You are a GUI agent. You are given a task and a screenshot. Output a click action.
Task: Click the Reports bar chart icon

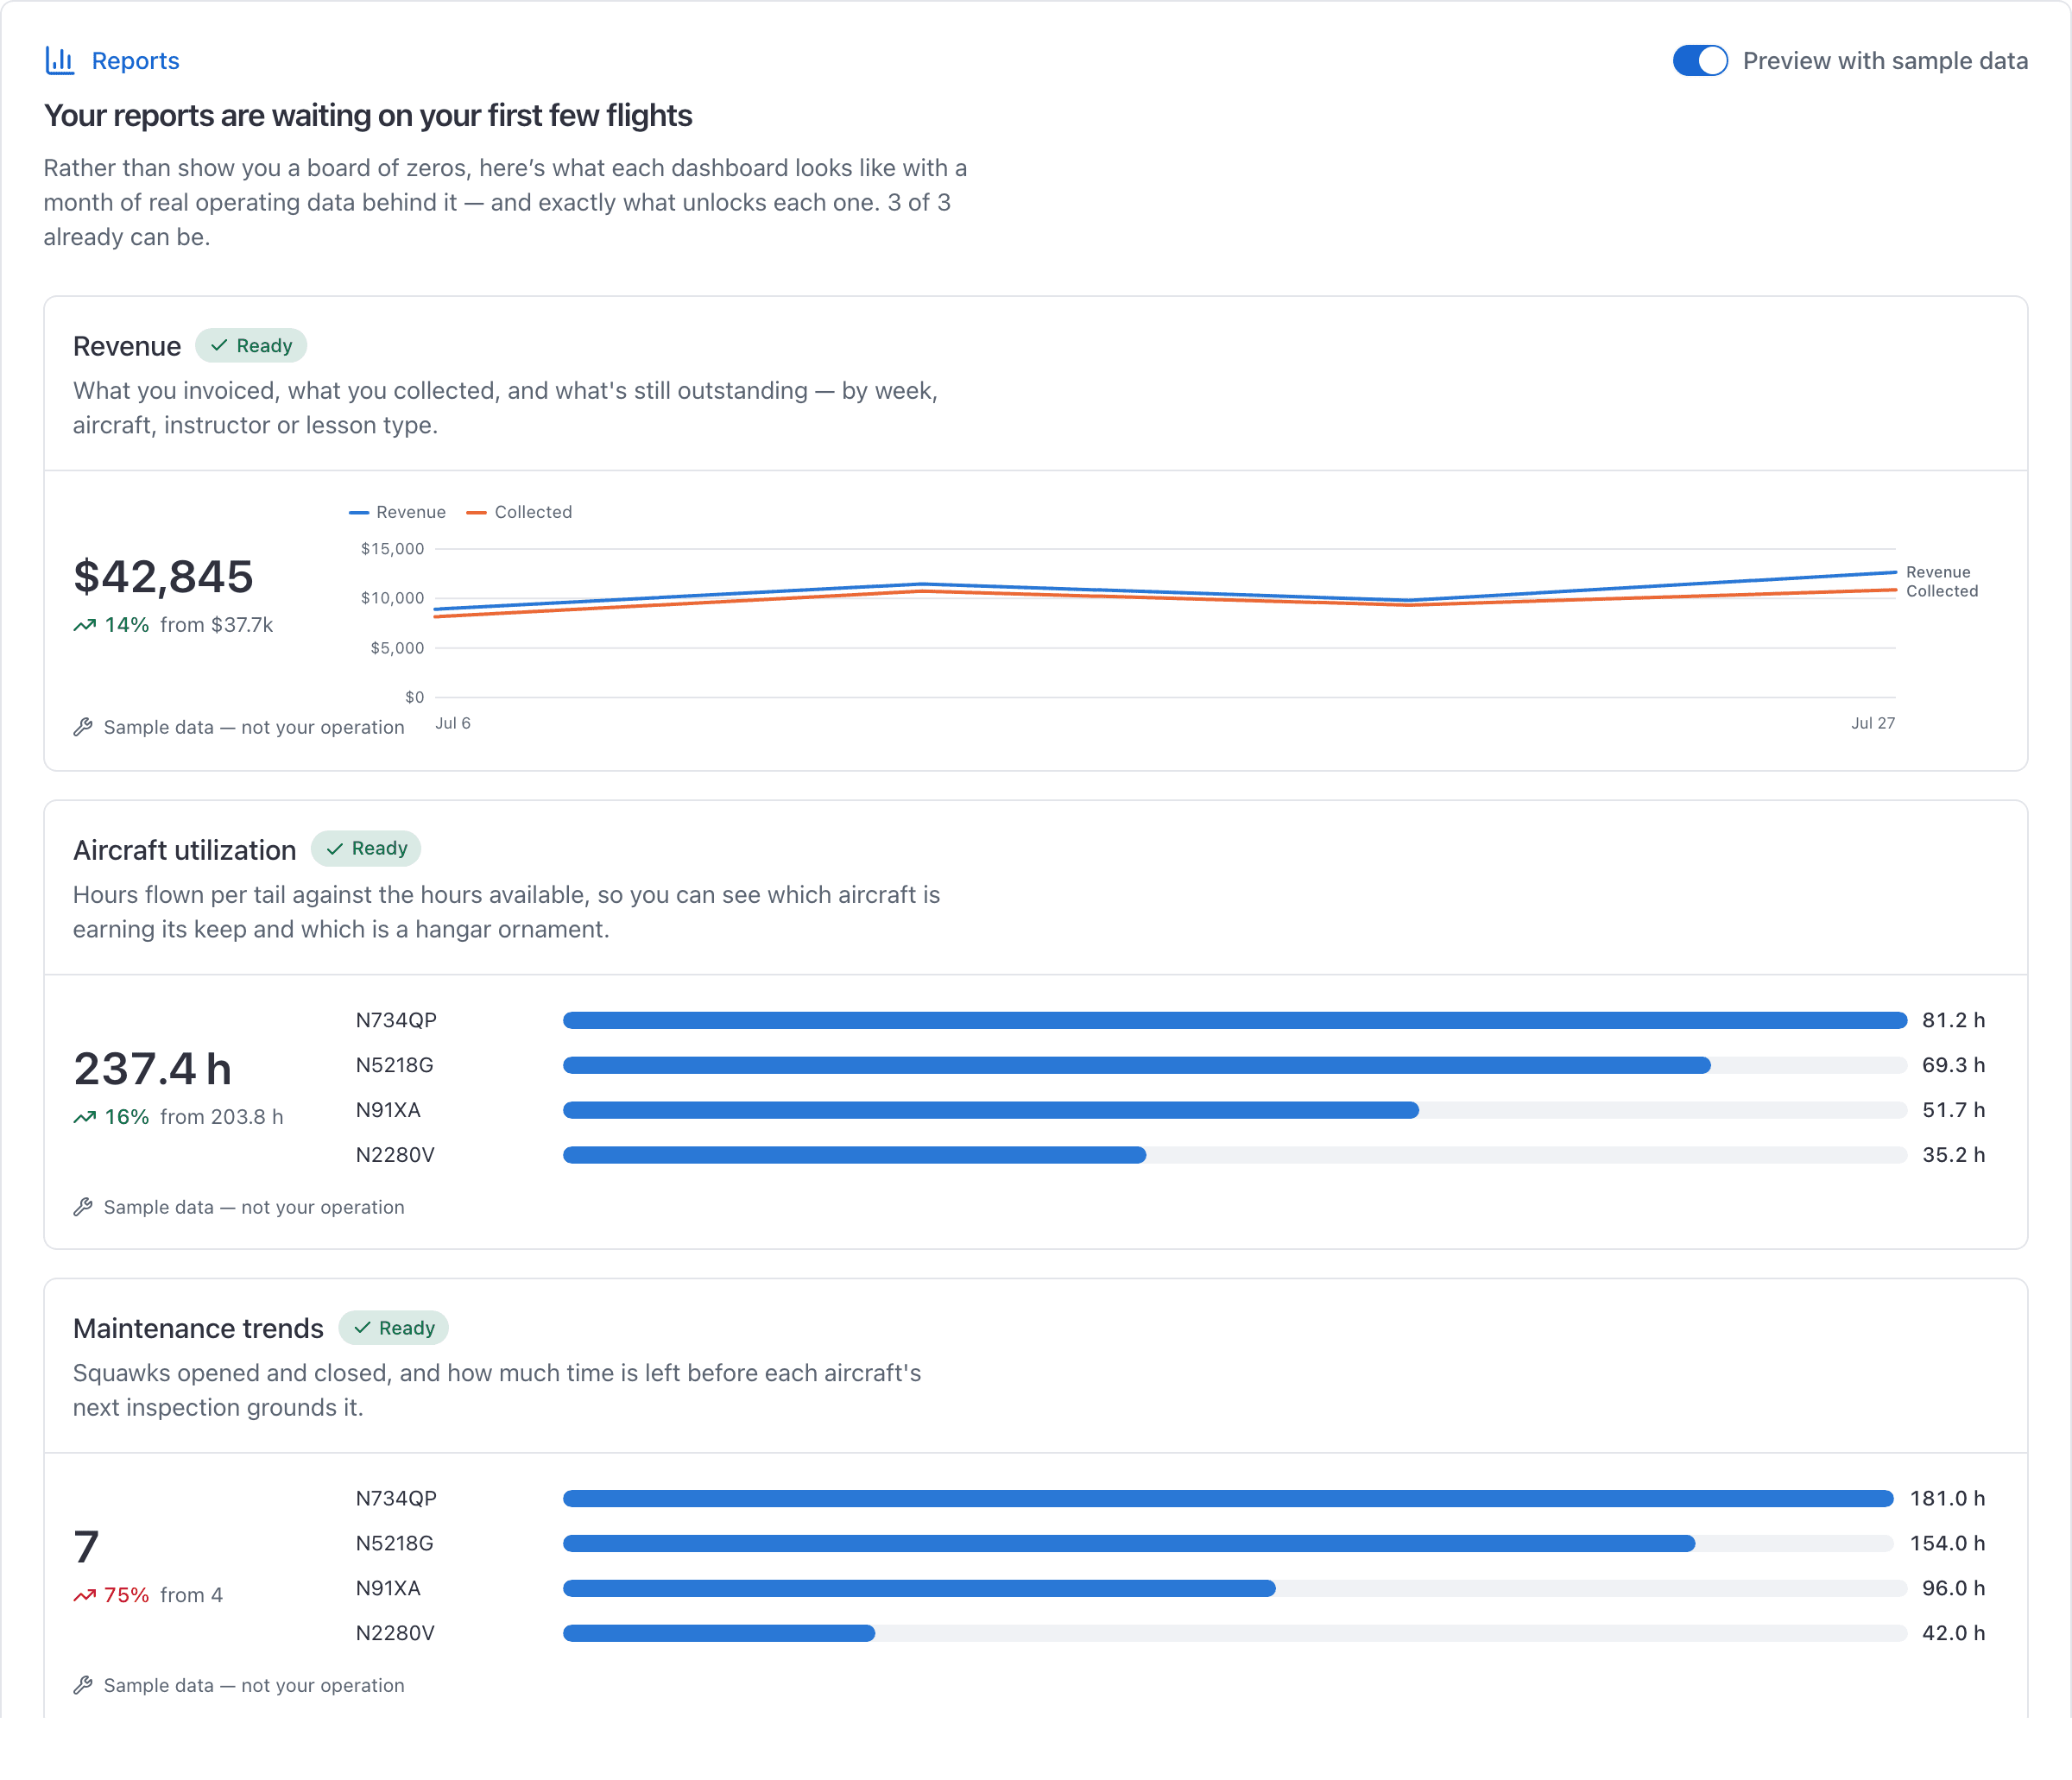[60, 61]
